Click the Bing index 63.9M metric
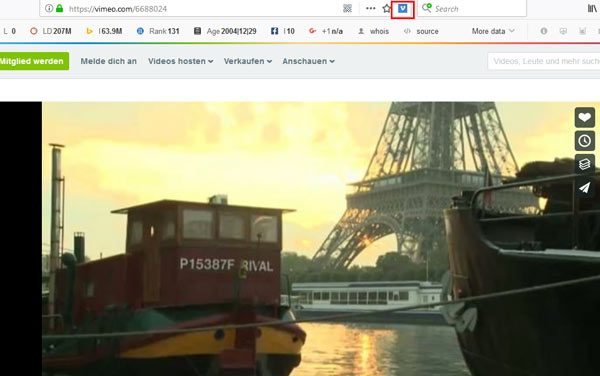600x376 pixels. [104, 31]
